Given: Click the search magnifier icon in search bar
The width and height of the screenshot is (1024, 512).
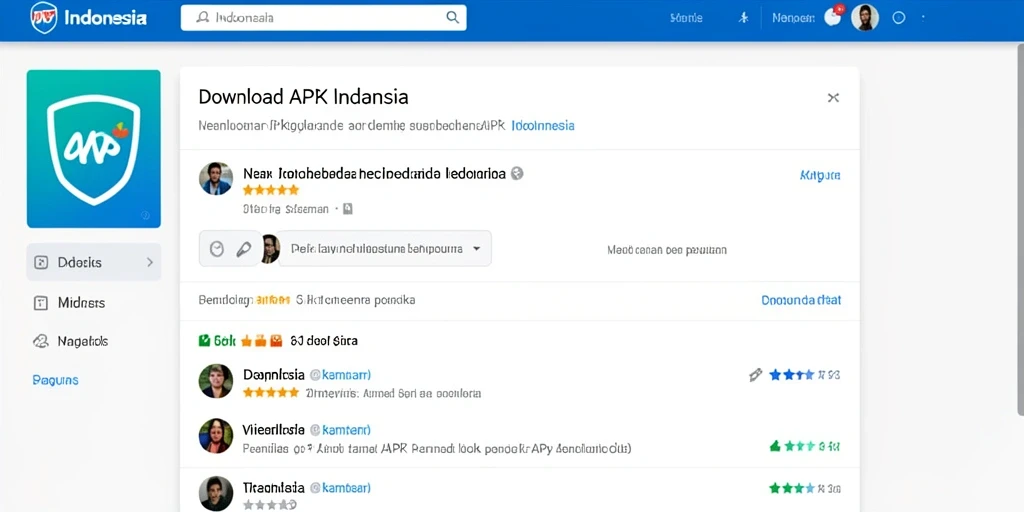Looking at the screenshot, I should [x=452, y=18].
